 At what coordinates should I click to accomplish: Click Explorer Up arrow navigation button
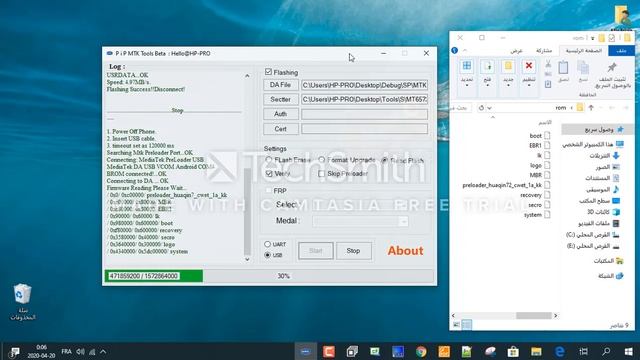pyautogui.click(x=591, y=108)
